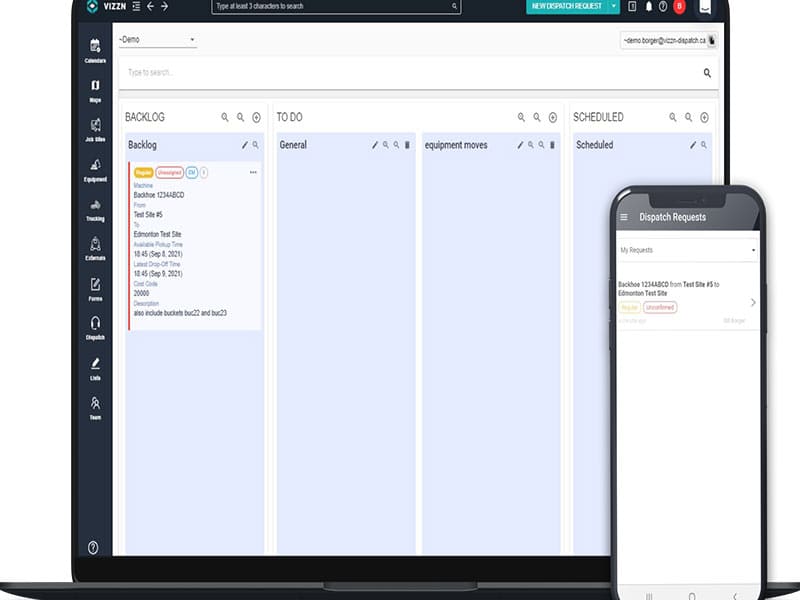Open My Requests dropdown on phone

[686, 250]
